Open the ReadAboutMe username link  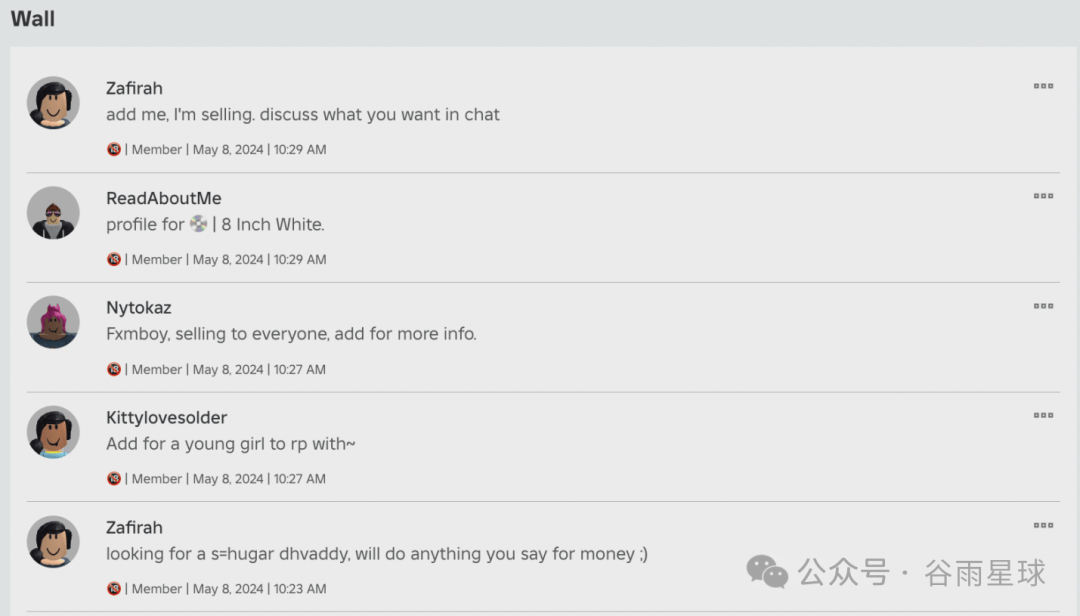(163, 198)
